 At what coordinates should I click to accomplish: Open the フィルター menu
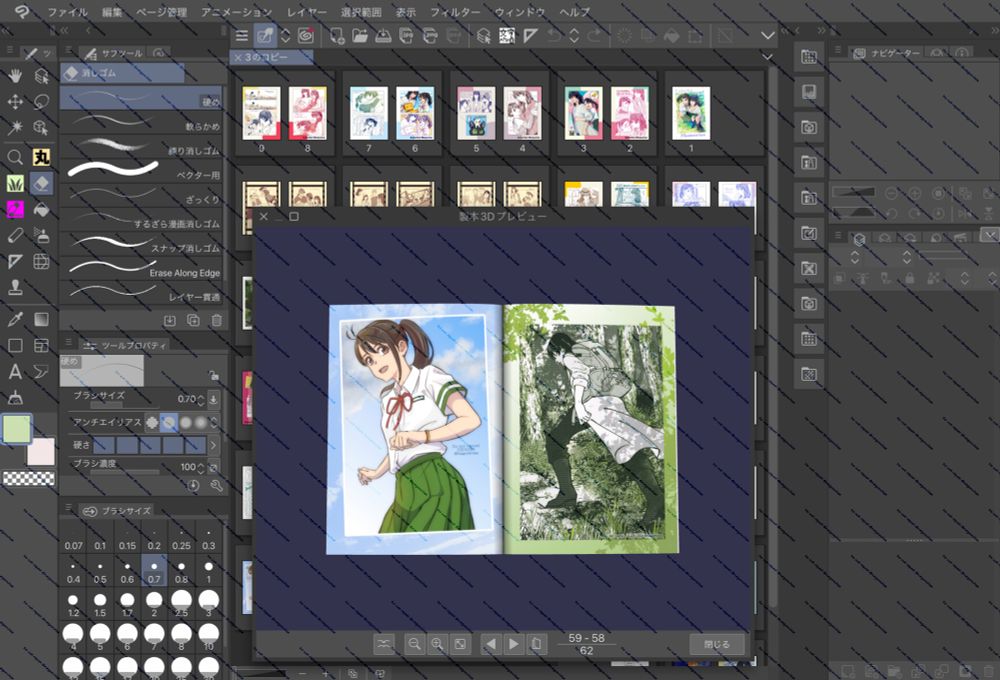click(455, 12)
